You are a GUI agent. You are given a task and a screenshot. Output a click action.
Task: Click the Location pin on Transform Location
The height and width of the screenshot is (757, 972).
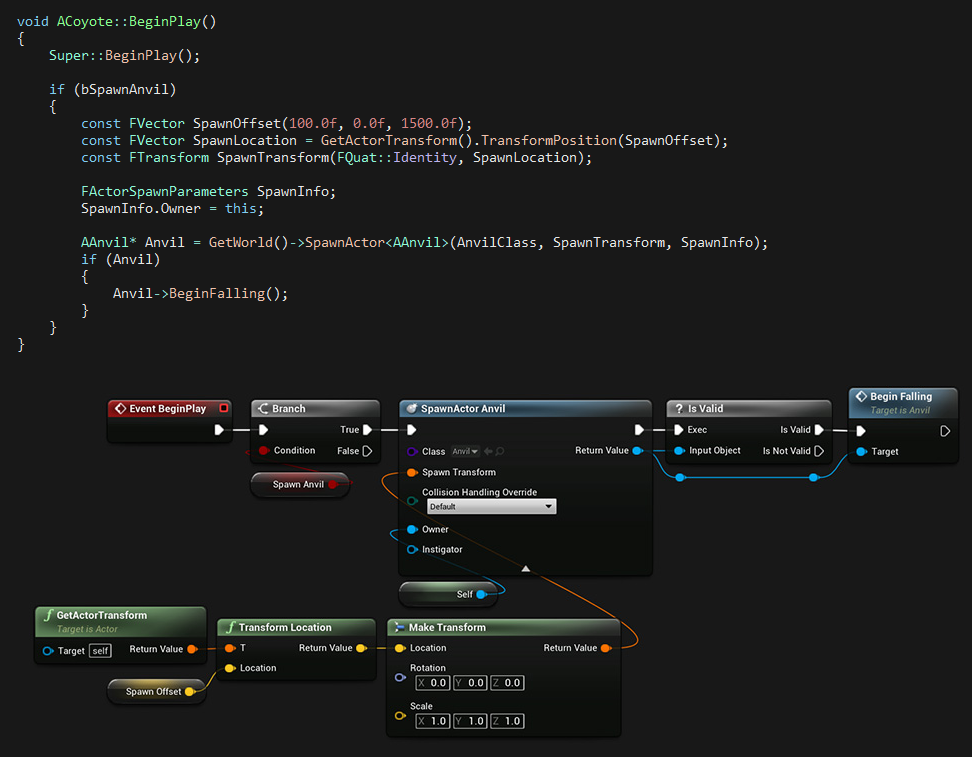[x=230, y=668]
